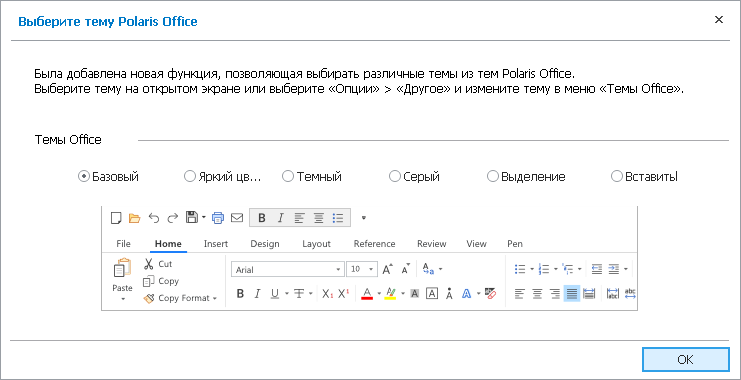Click the clear formatting eraser icon
The image size is (741, 380).
coord(490,294)
